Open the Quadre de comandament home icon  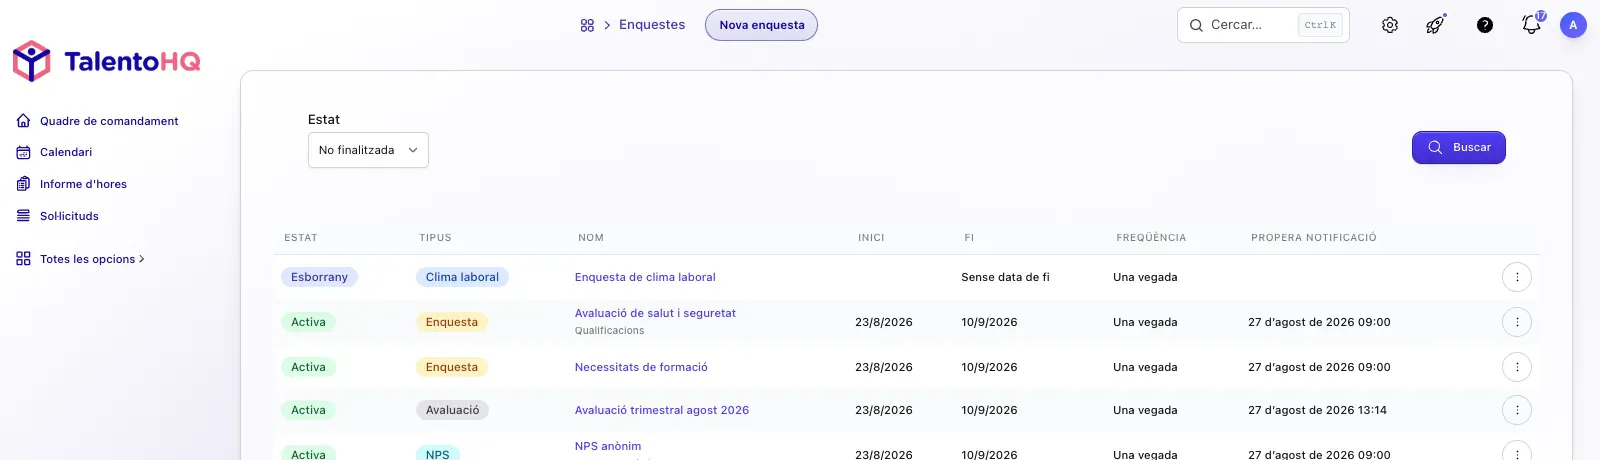click(23, 121)
